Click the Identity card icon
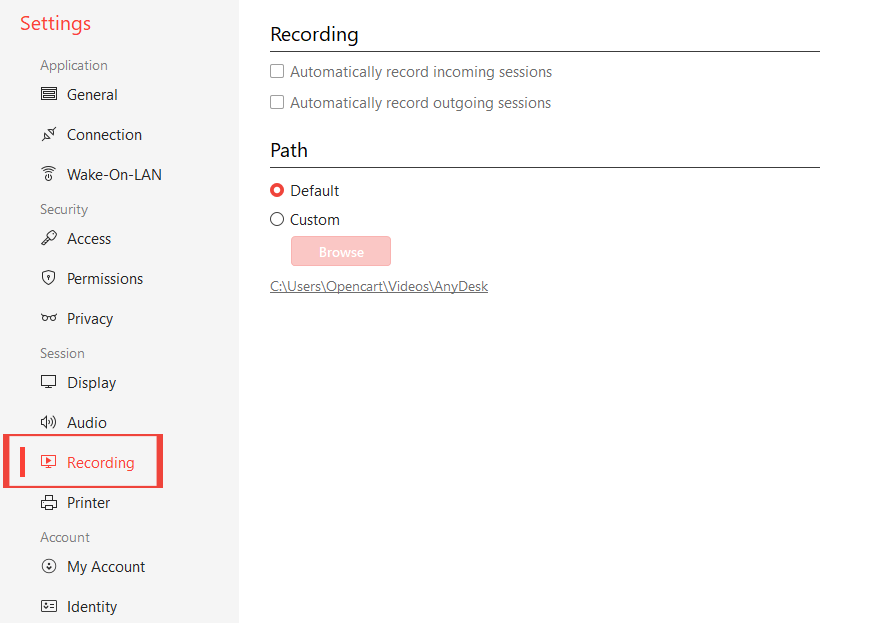The image size is (891, 623). [49, 607]
